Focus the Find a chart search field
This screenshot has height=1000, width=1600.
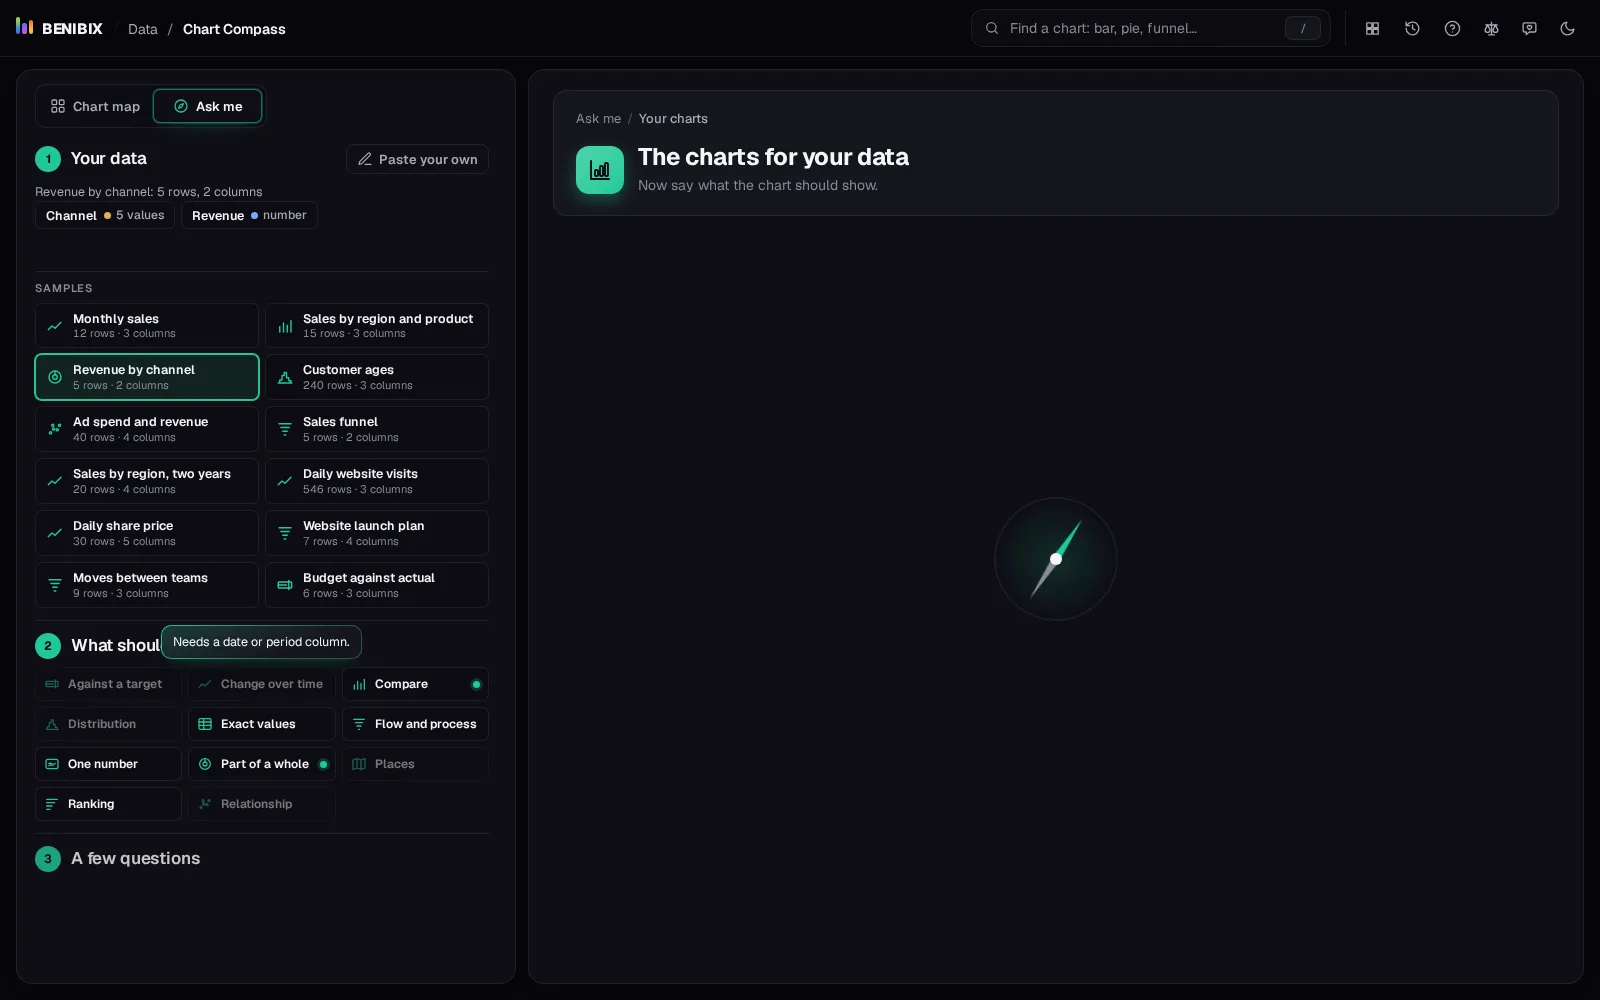pos(1150,28)
